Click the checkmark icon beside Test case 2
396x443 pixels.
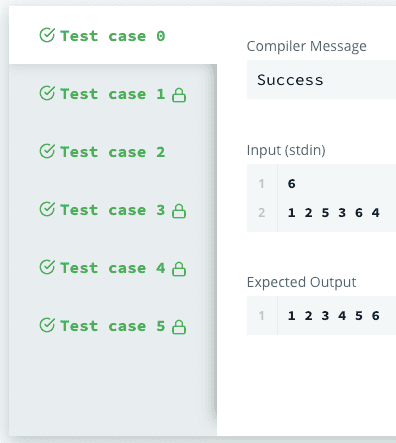click(x=47, y=151)
